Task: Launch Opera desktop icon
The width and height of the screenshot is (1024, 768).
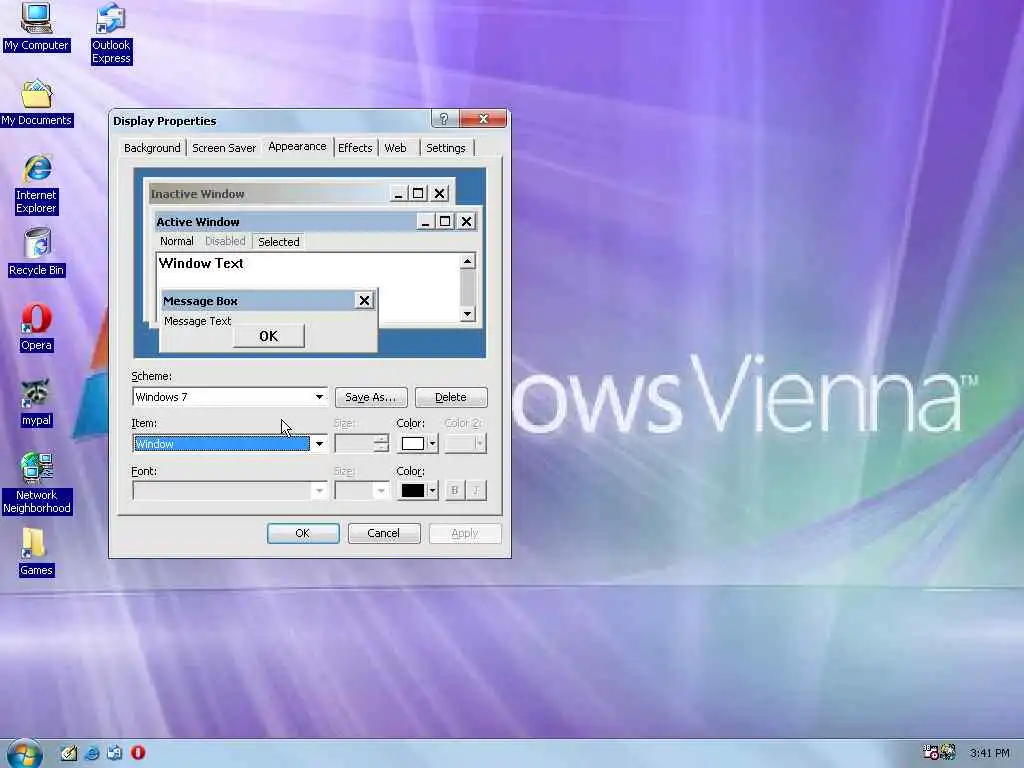Action: click(x=37, y=328)
